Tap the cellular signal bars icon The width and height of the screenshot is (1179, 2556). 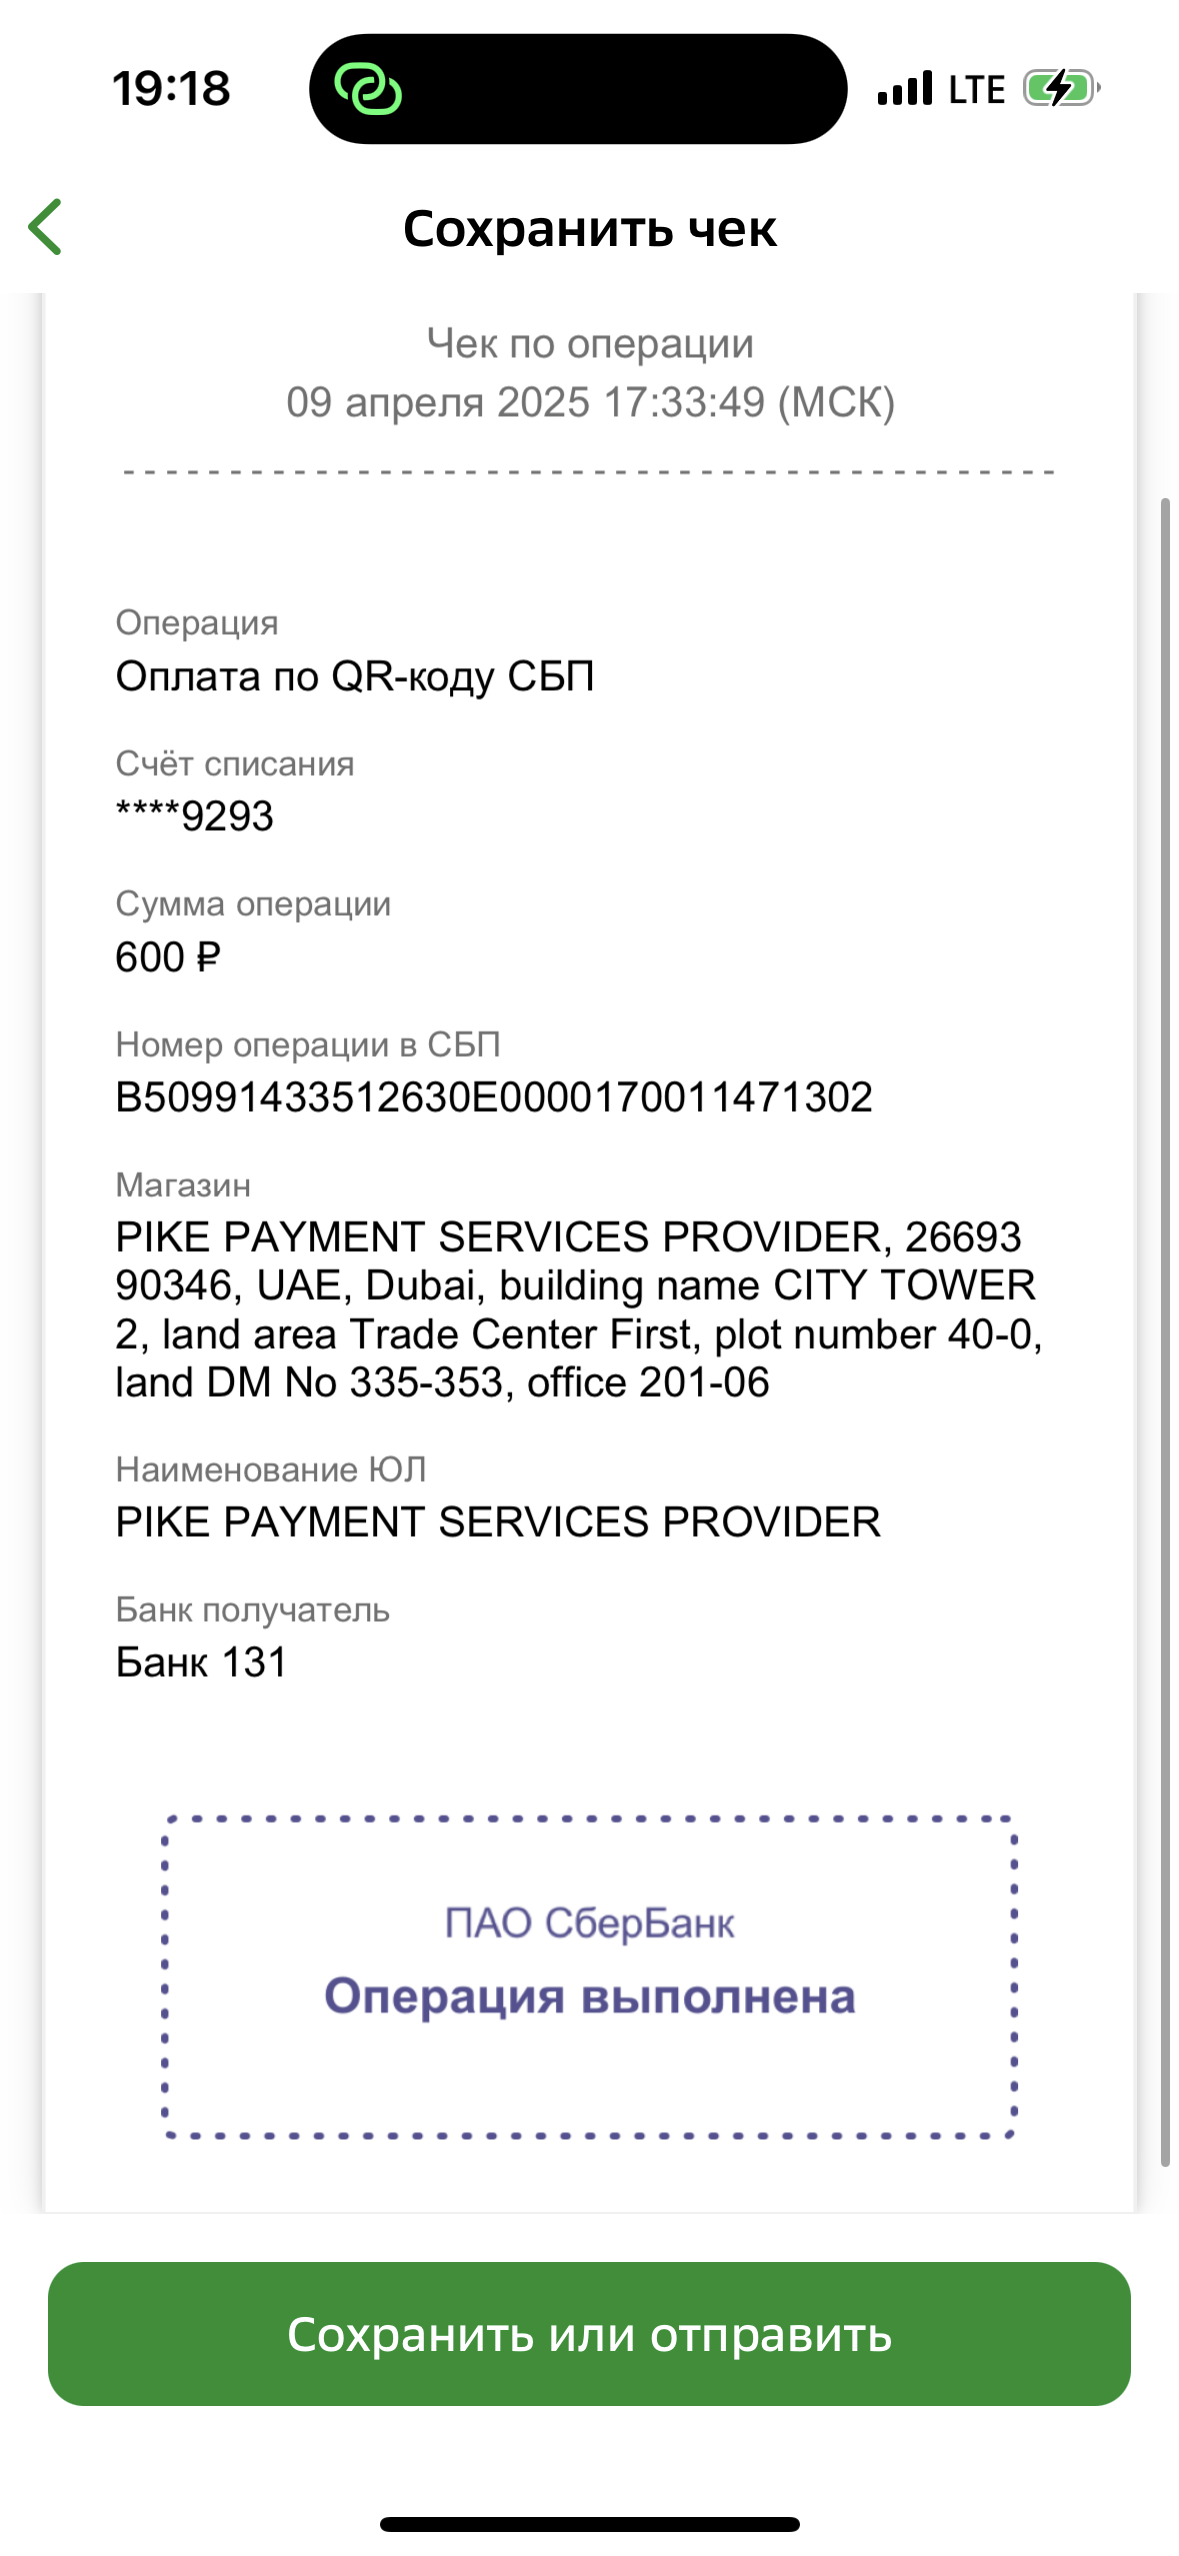(905, 88)
